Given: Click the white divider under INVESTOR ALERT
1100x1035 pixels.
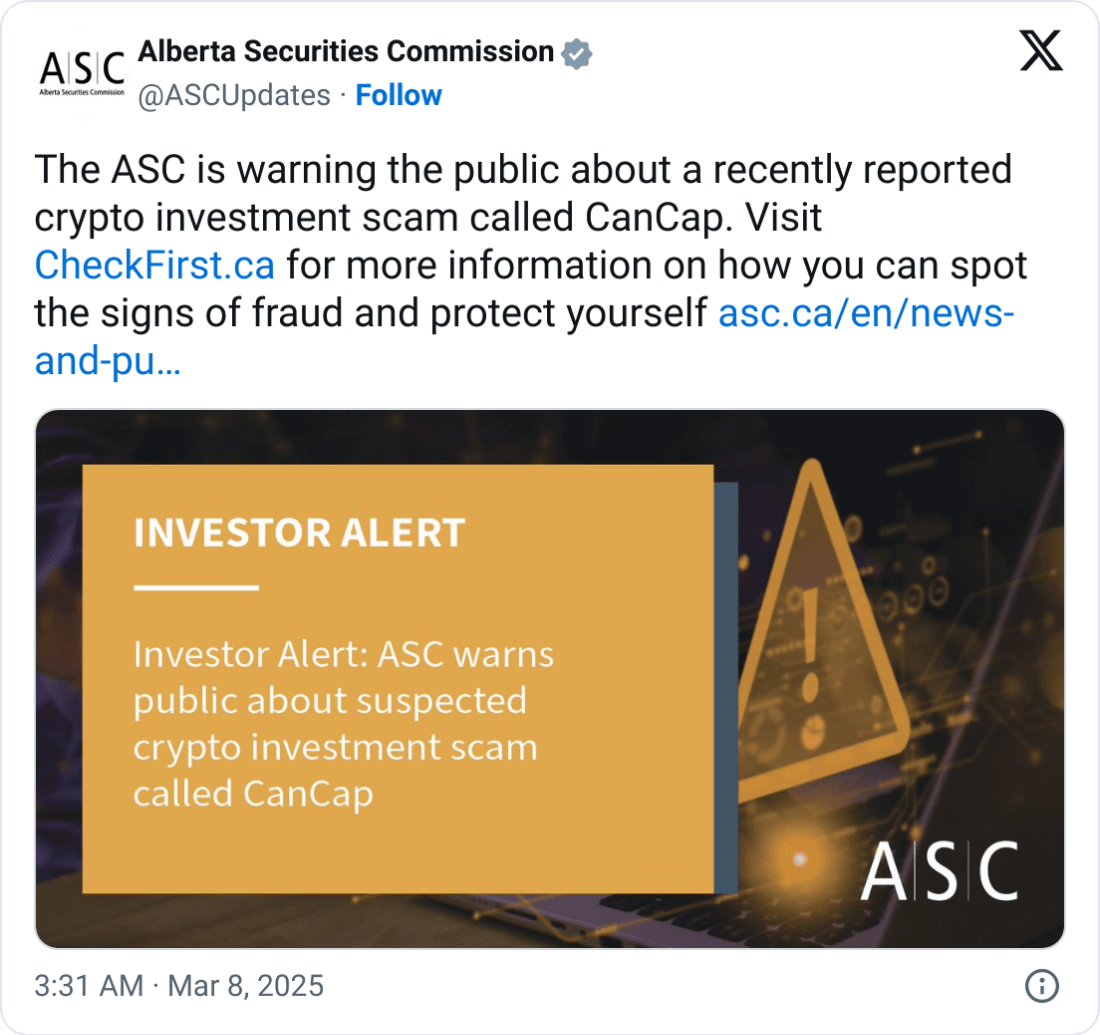Looking at the screenshot, I should (x=196, y=588).
